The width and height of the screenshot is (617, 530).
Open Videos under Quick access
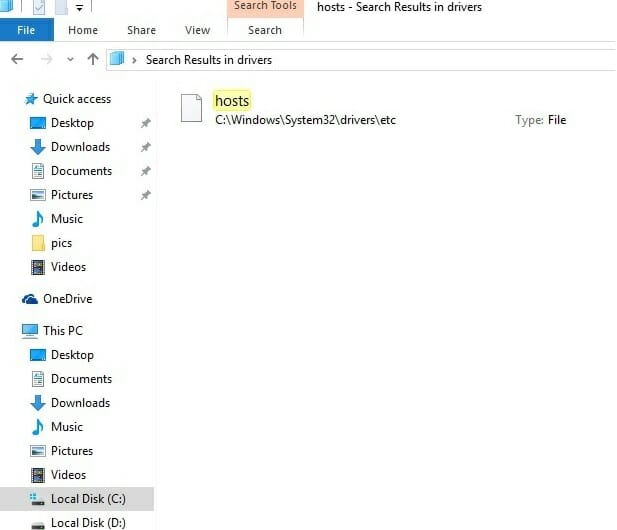(68, 267)
